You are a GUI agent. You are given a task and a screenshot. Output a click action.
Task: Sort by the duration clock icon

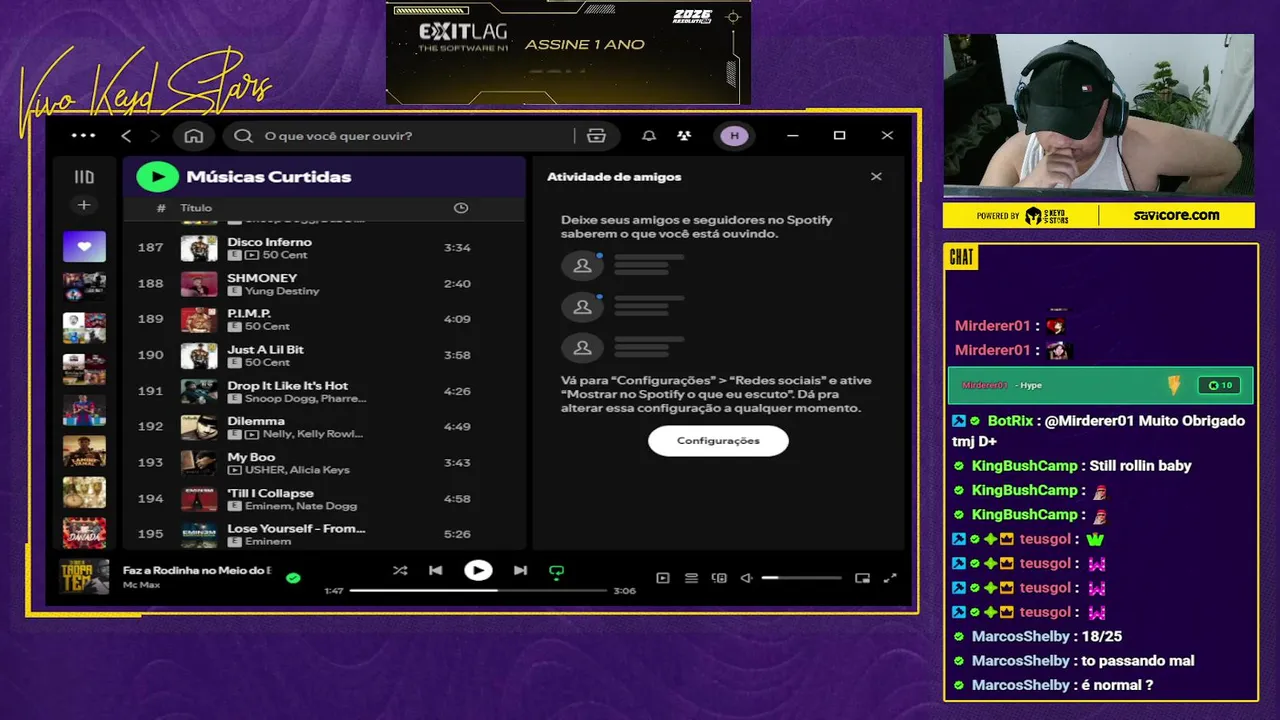(461, 208)
